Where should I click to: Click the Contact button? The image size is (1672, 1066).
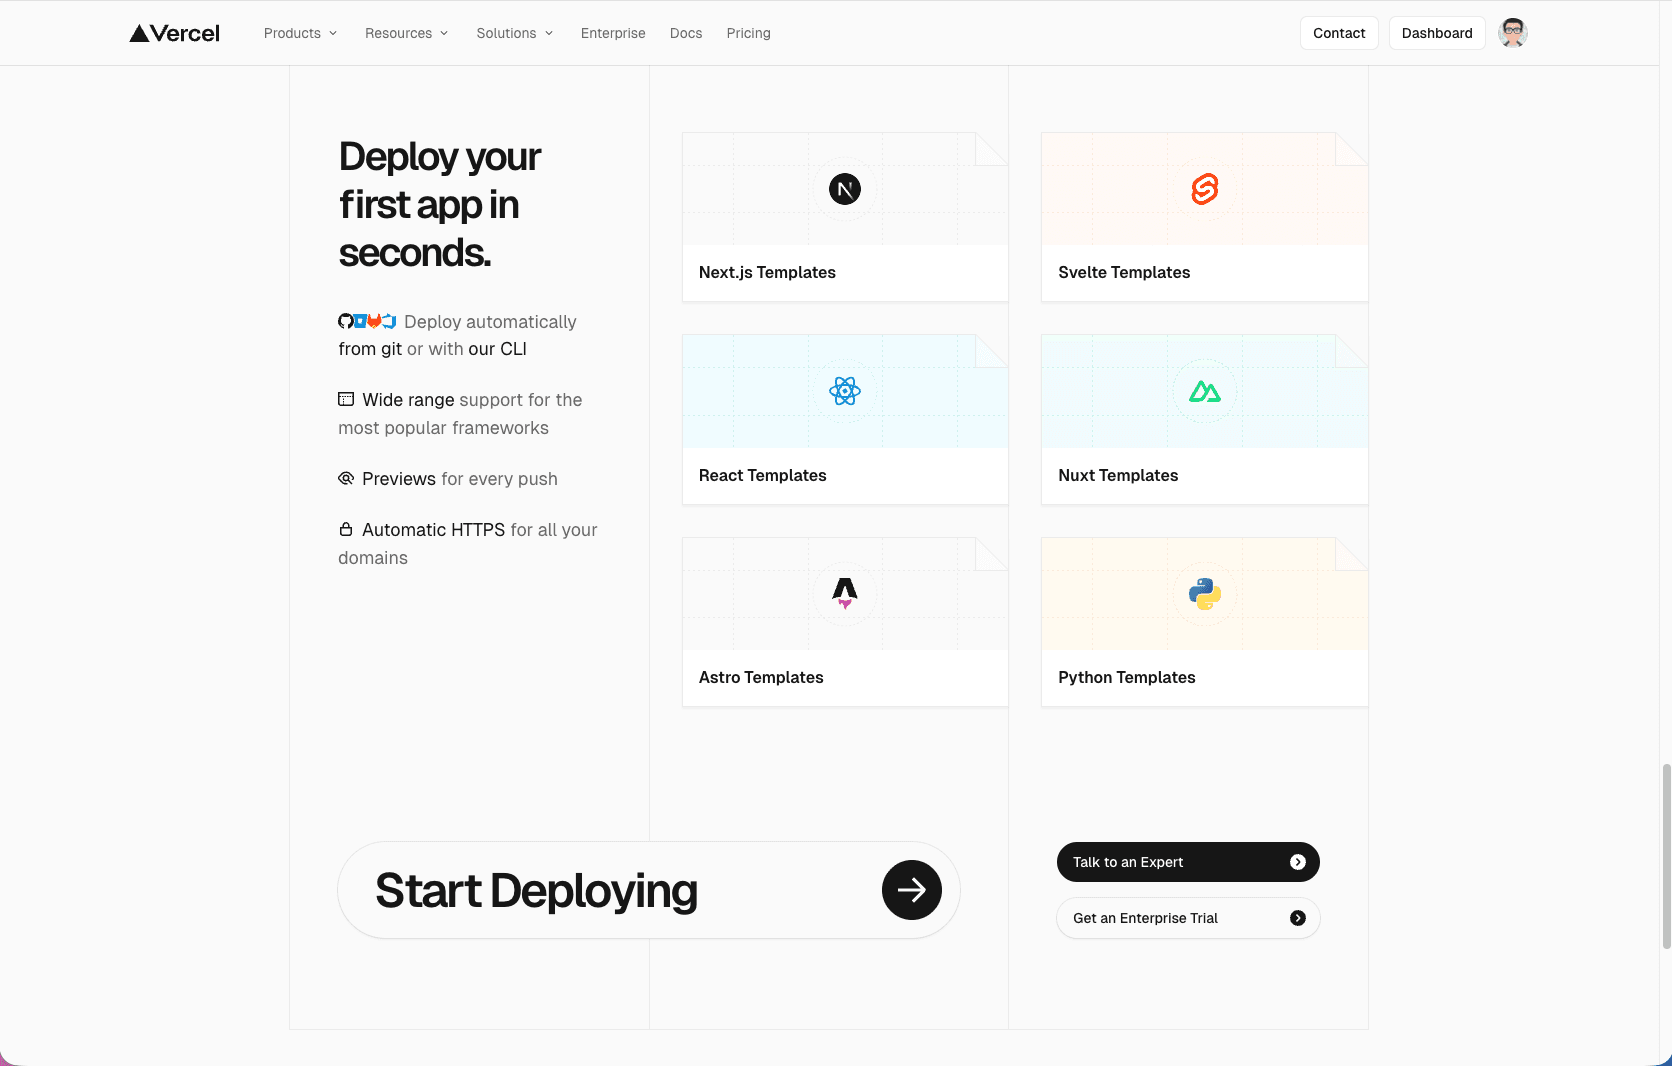coord(1338,33)
